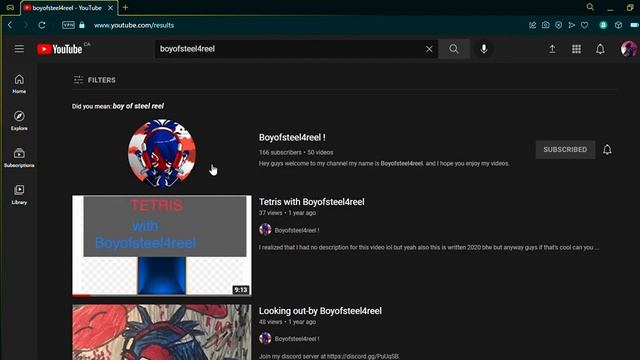Open channel name under Looking out video

click(297, 339)
